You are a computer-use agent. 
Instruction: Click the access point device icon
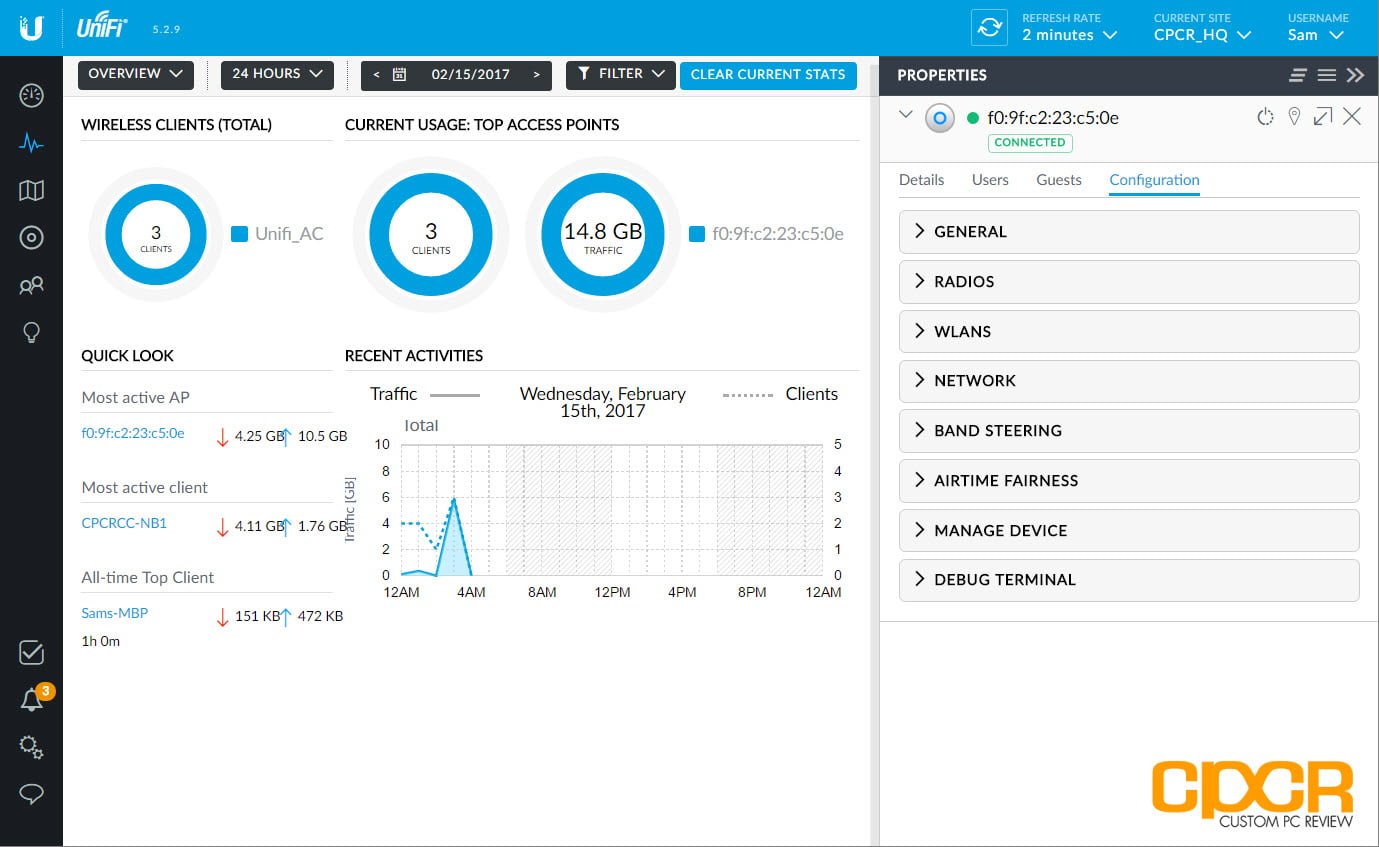939,118
